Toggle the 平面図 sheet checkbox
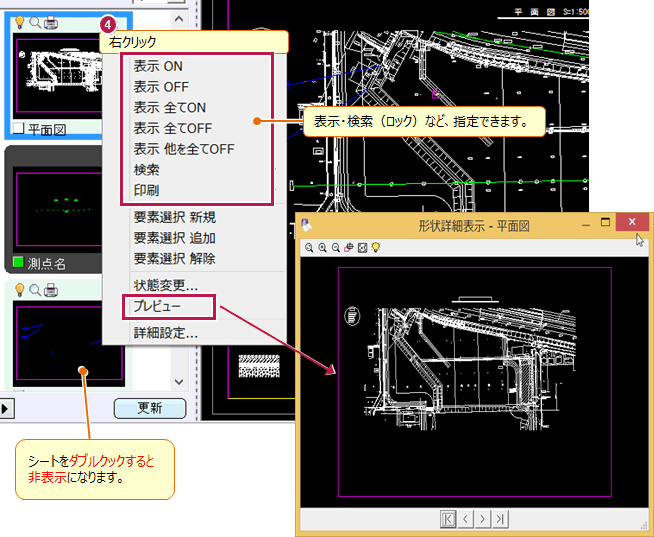Screen dimensions: 654x537 (18, 129)
